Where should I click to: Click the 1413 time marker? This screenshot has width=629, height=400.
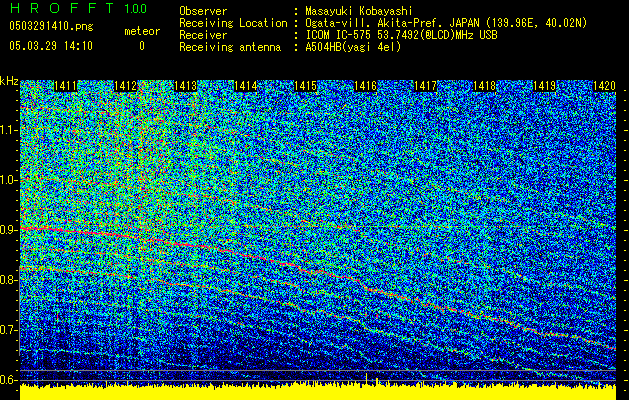[x=186, y=86]
